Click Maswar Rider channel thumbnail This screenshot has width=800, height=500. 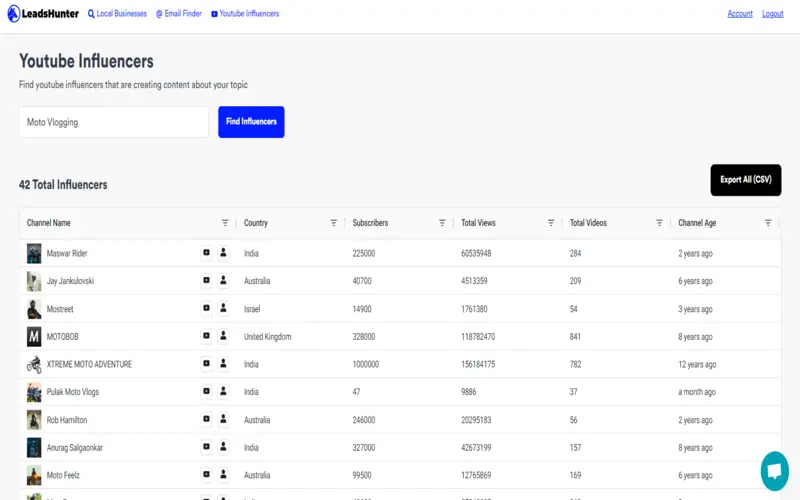click(x=34, y=253)
